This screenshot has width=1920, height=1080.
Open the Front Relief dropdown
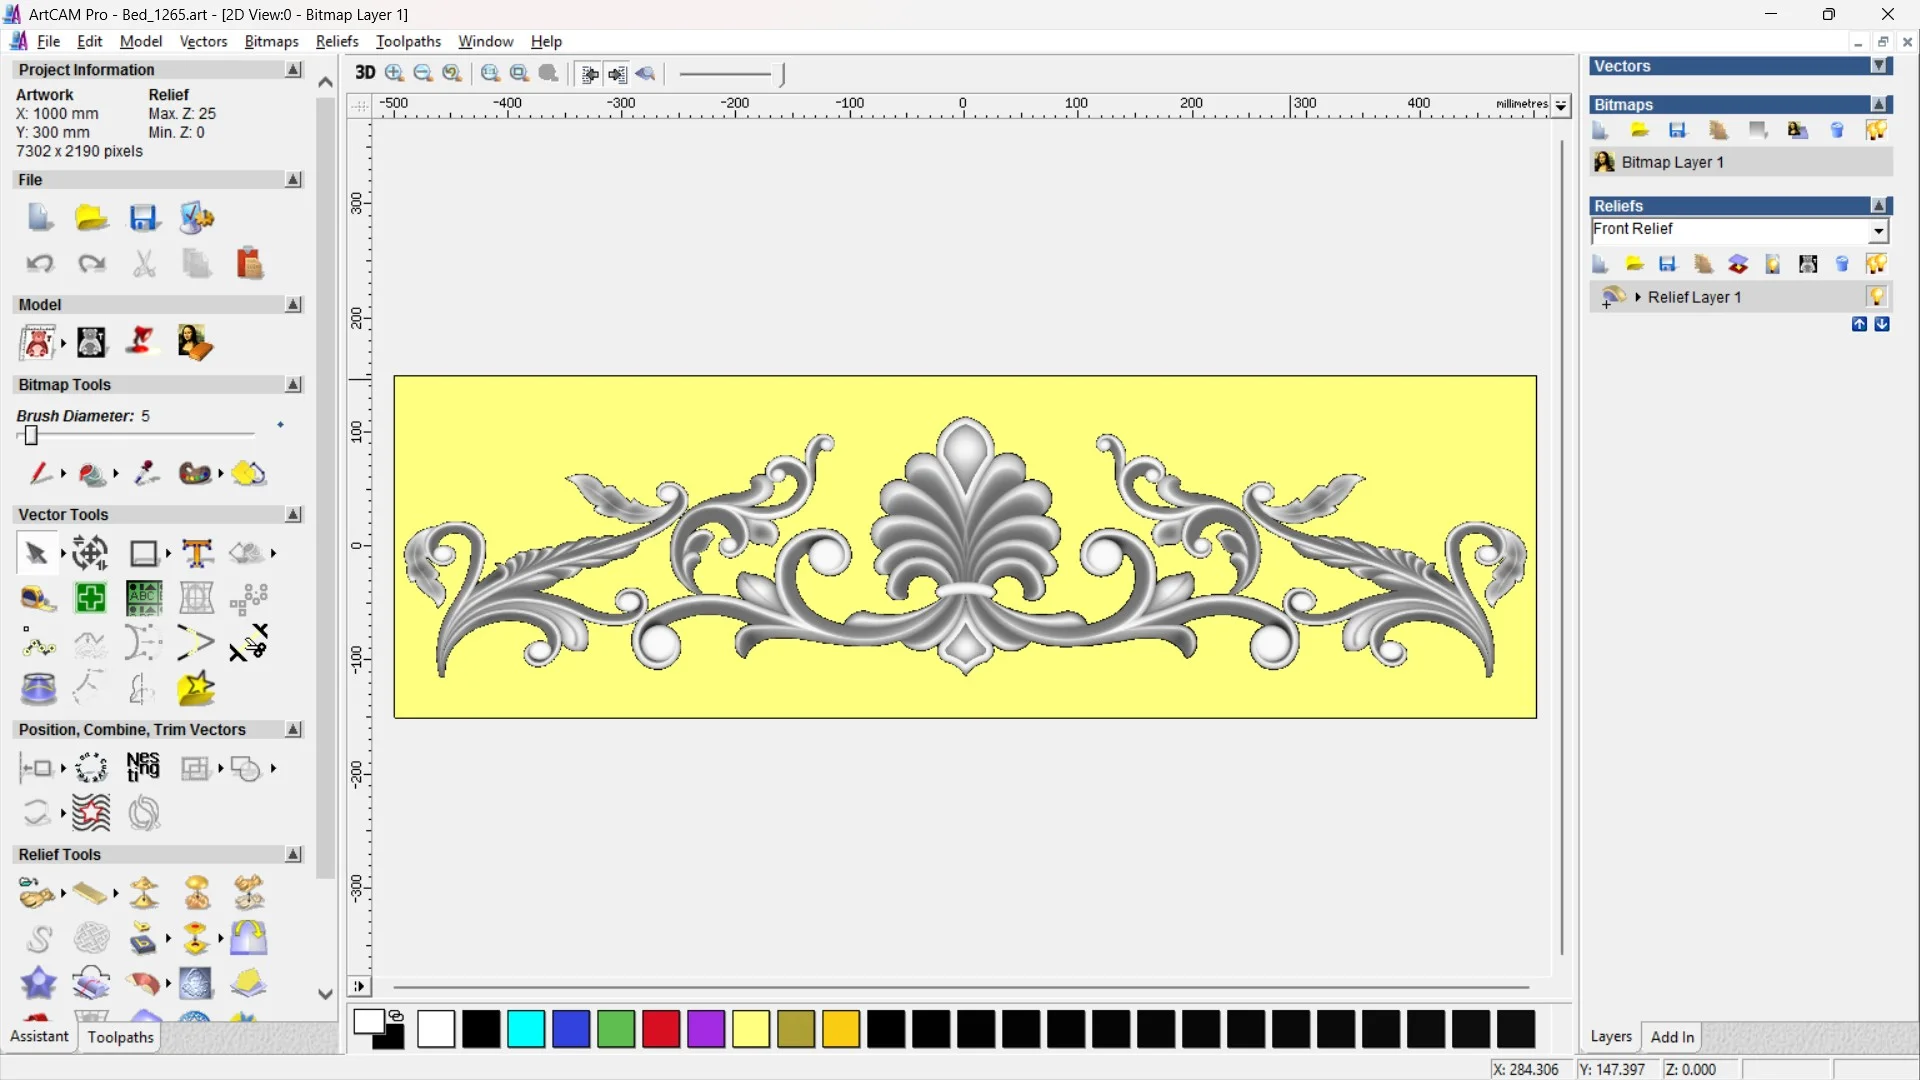pos(1879,231)
